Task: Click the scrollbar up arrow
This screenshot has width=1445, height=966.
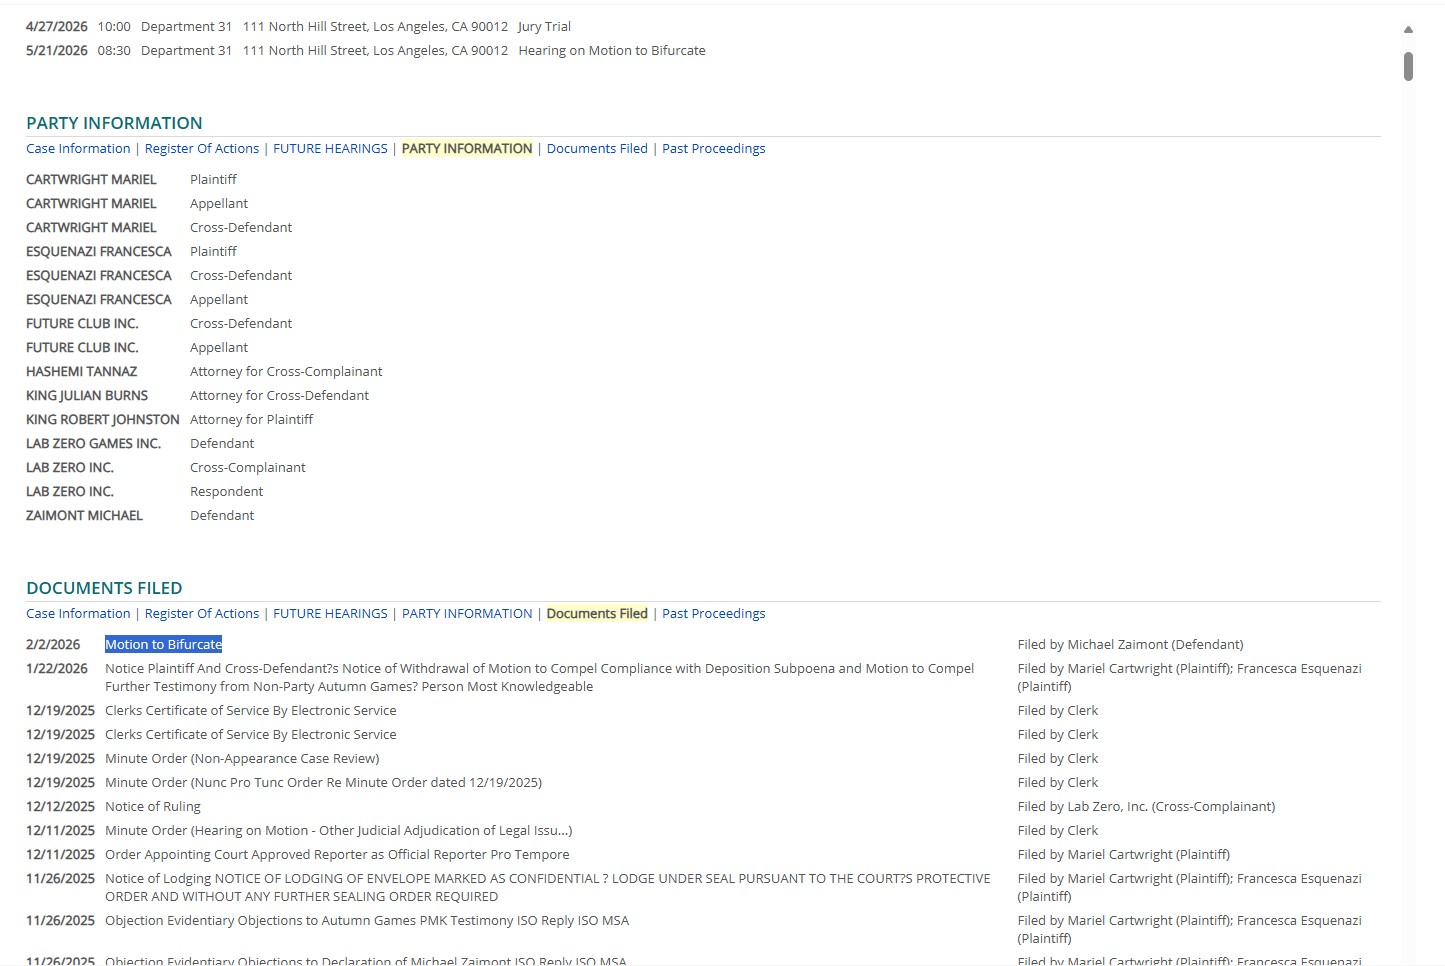Action: (x=1408, y=30)
